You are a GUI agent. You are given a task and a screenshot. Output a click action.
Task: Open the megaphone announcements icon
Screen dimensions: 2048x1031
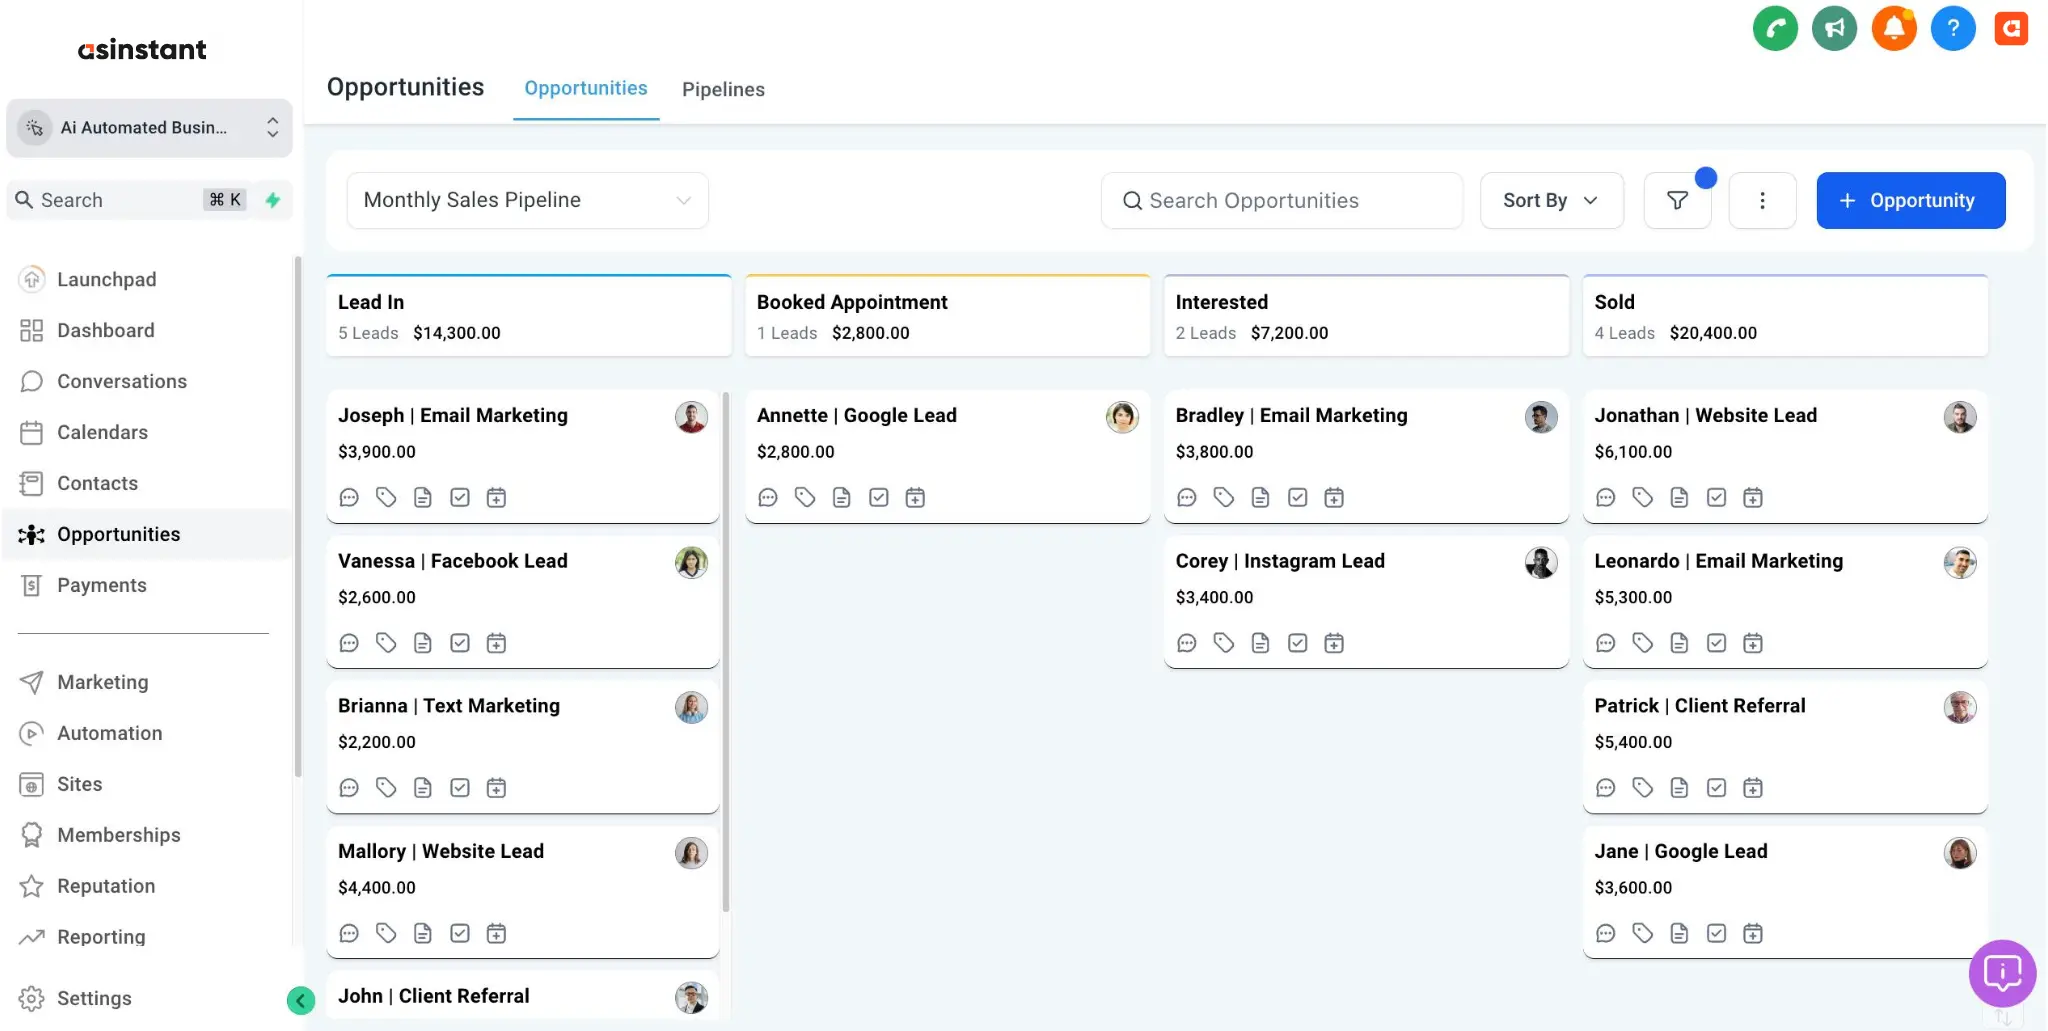1834,28
